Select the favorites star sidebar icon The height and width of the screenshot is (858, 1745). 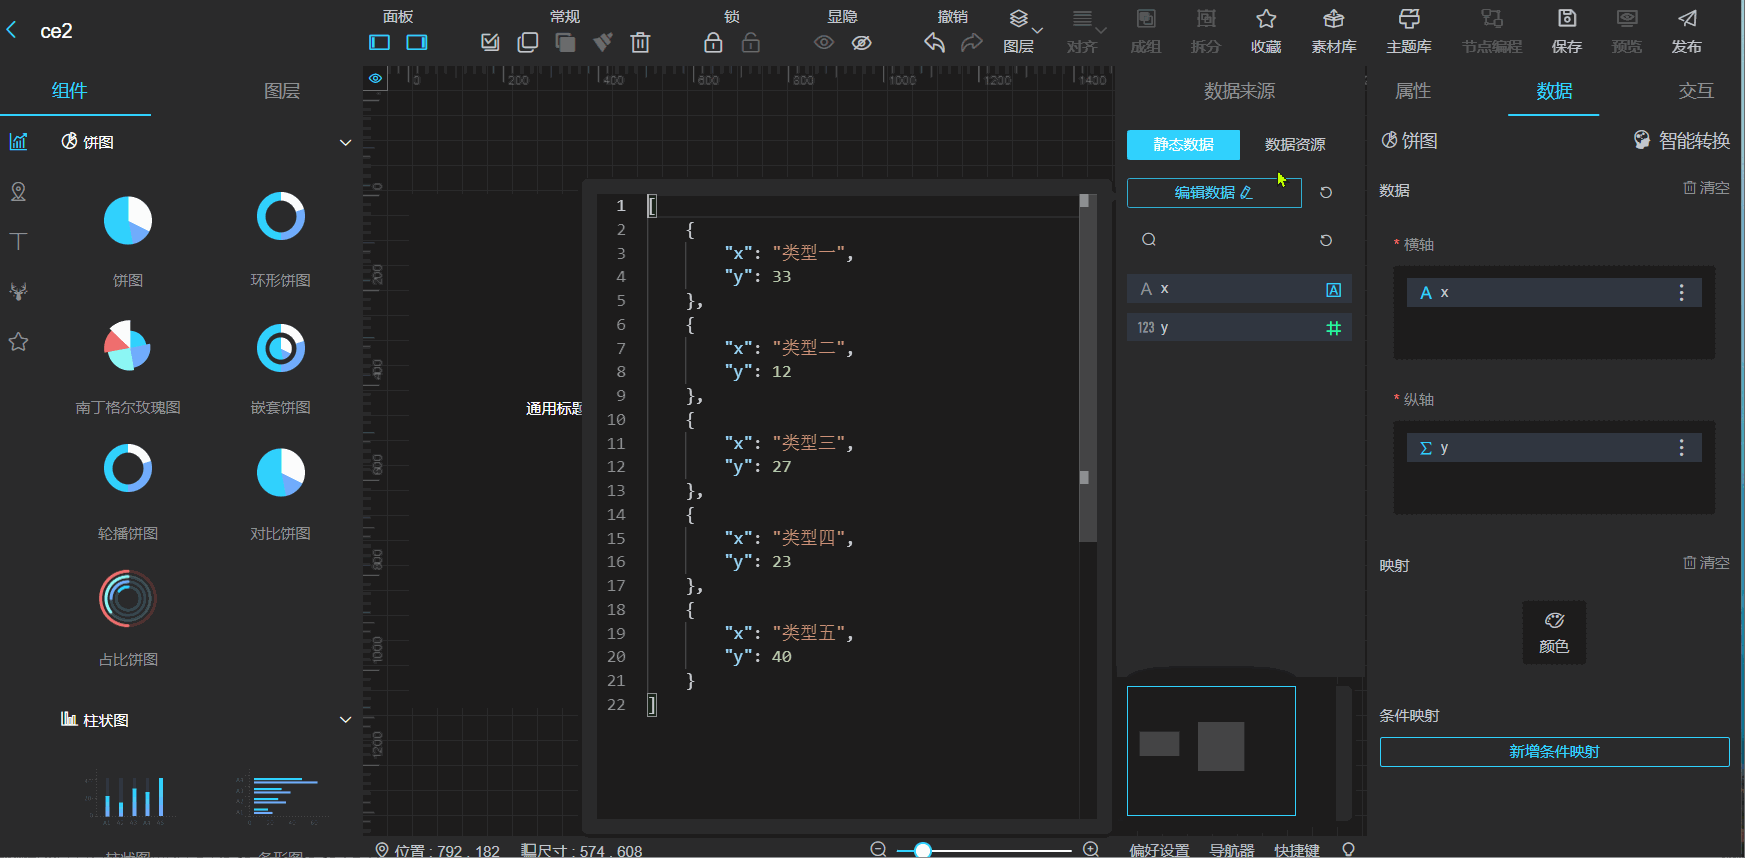click(18, 341)
